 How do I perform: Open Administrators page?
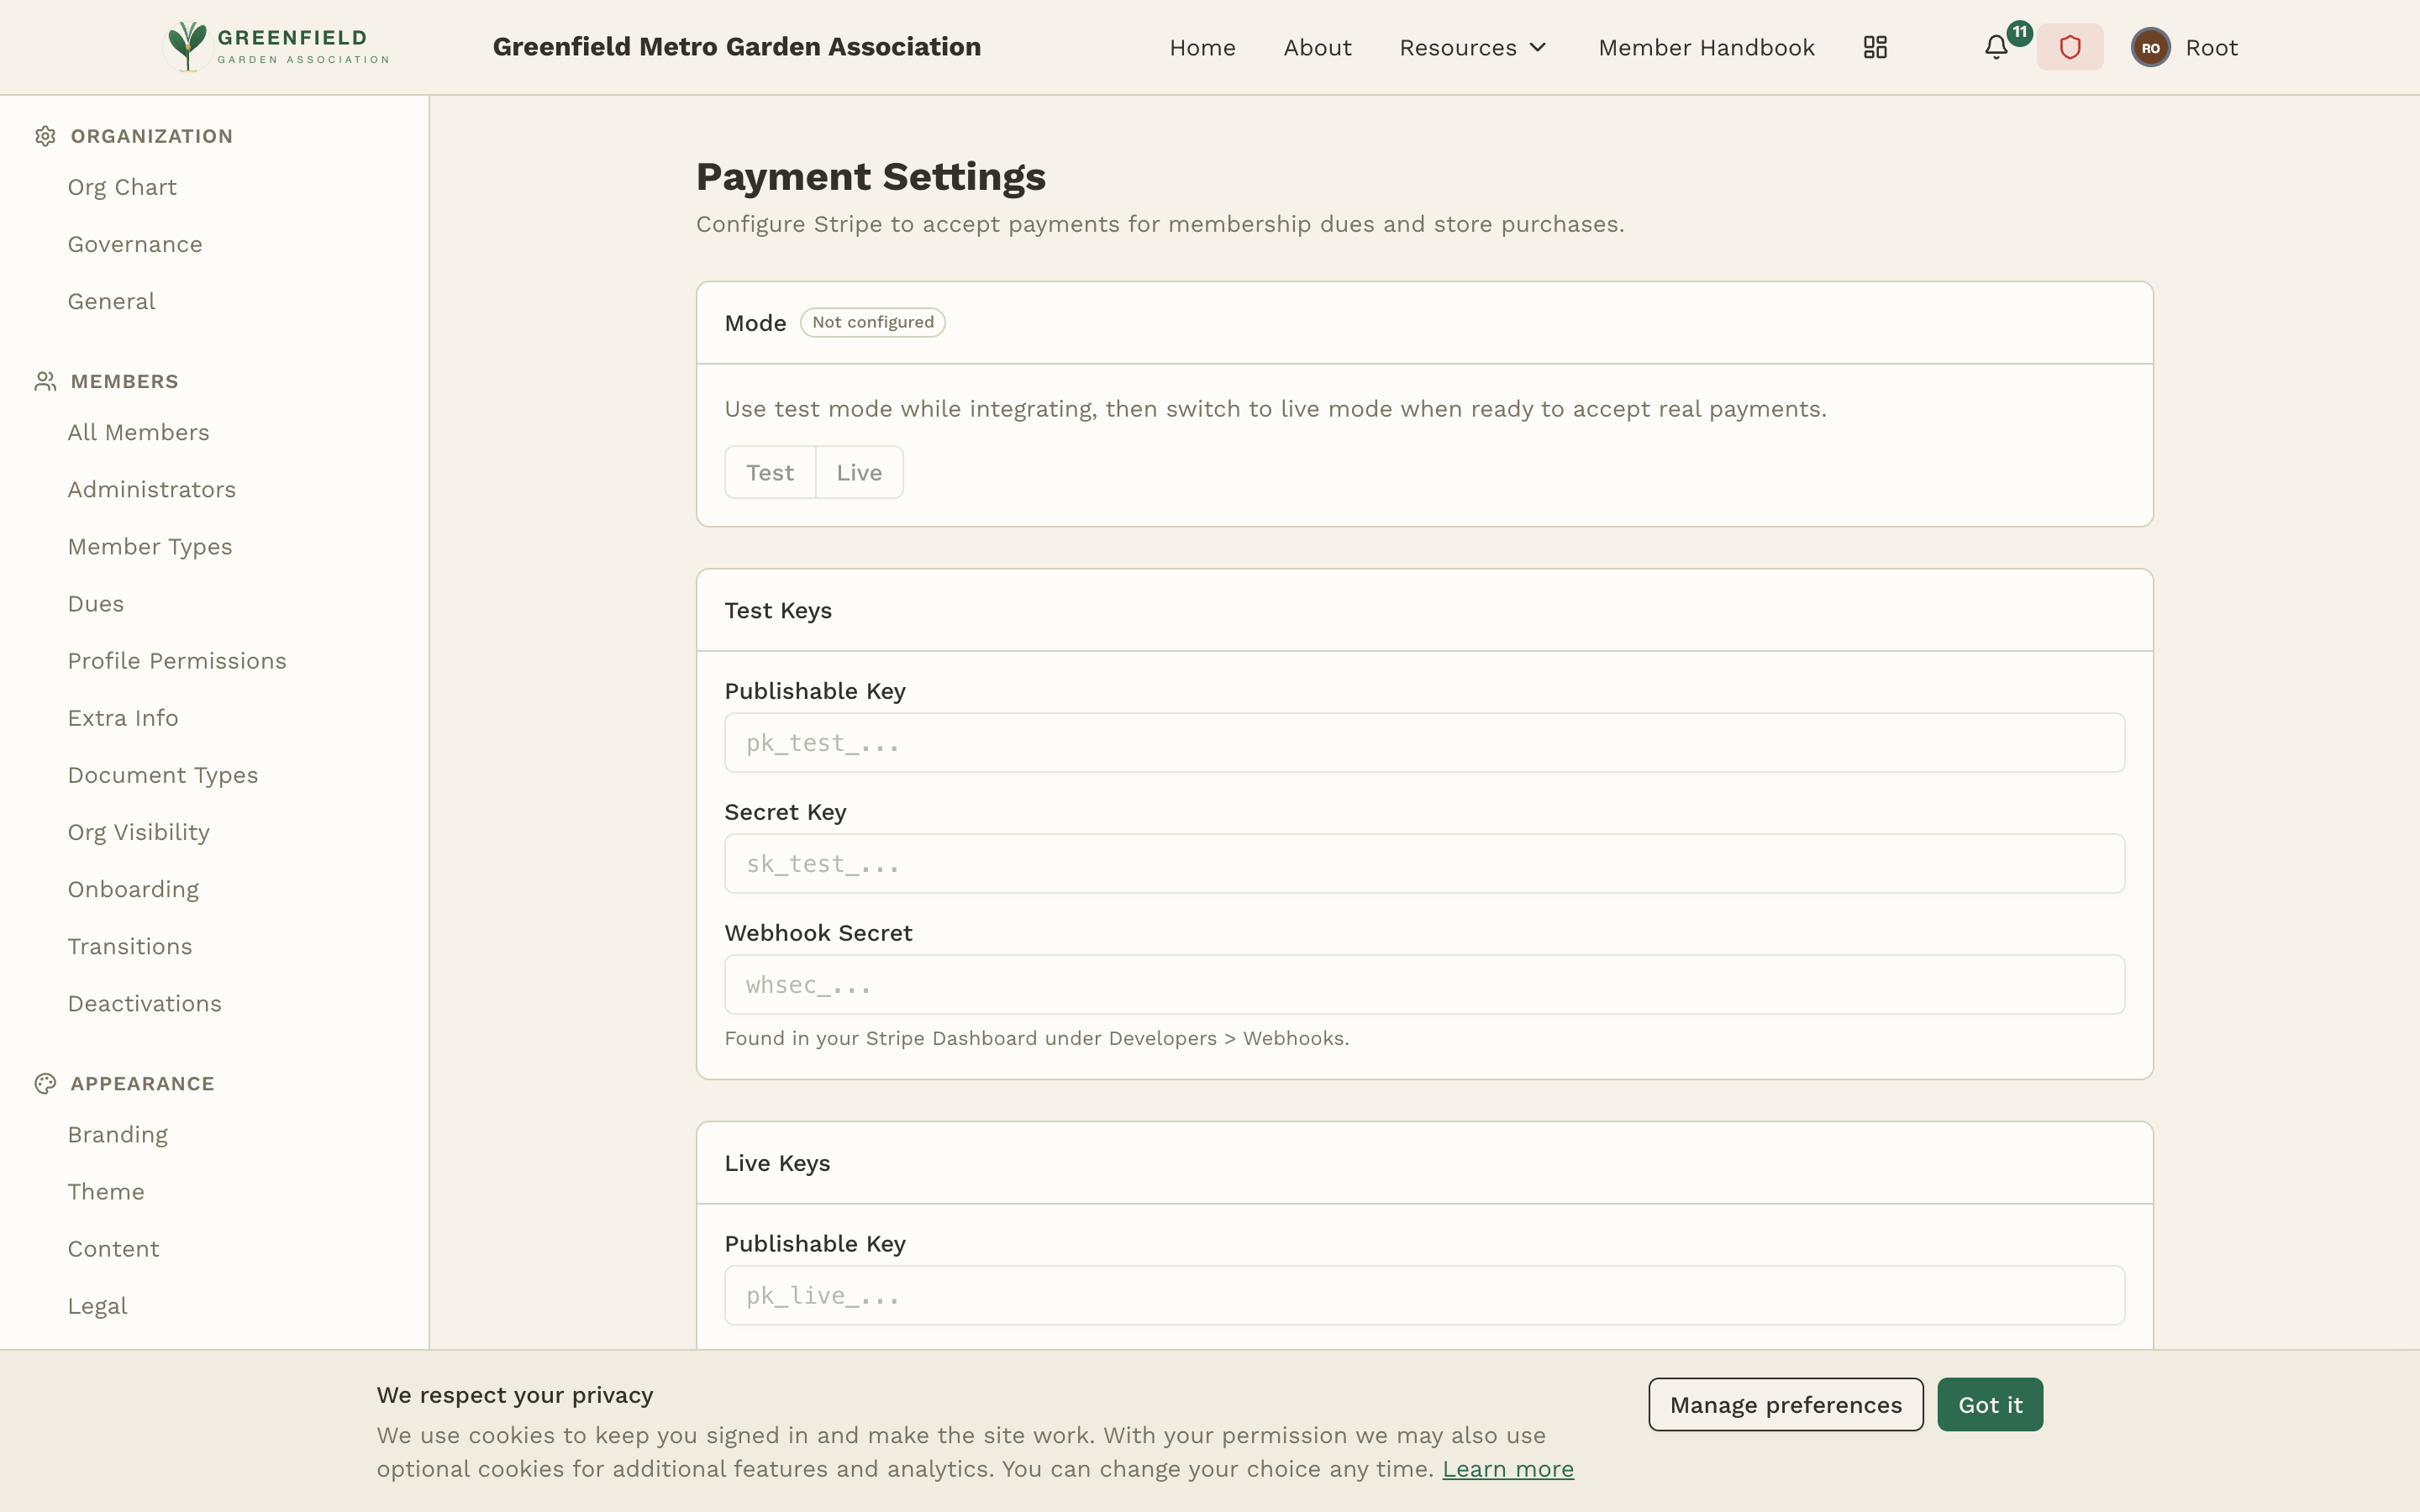[152, 489]
